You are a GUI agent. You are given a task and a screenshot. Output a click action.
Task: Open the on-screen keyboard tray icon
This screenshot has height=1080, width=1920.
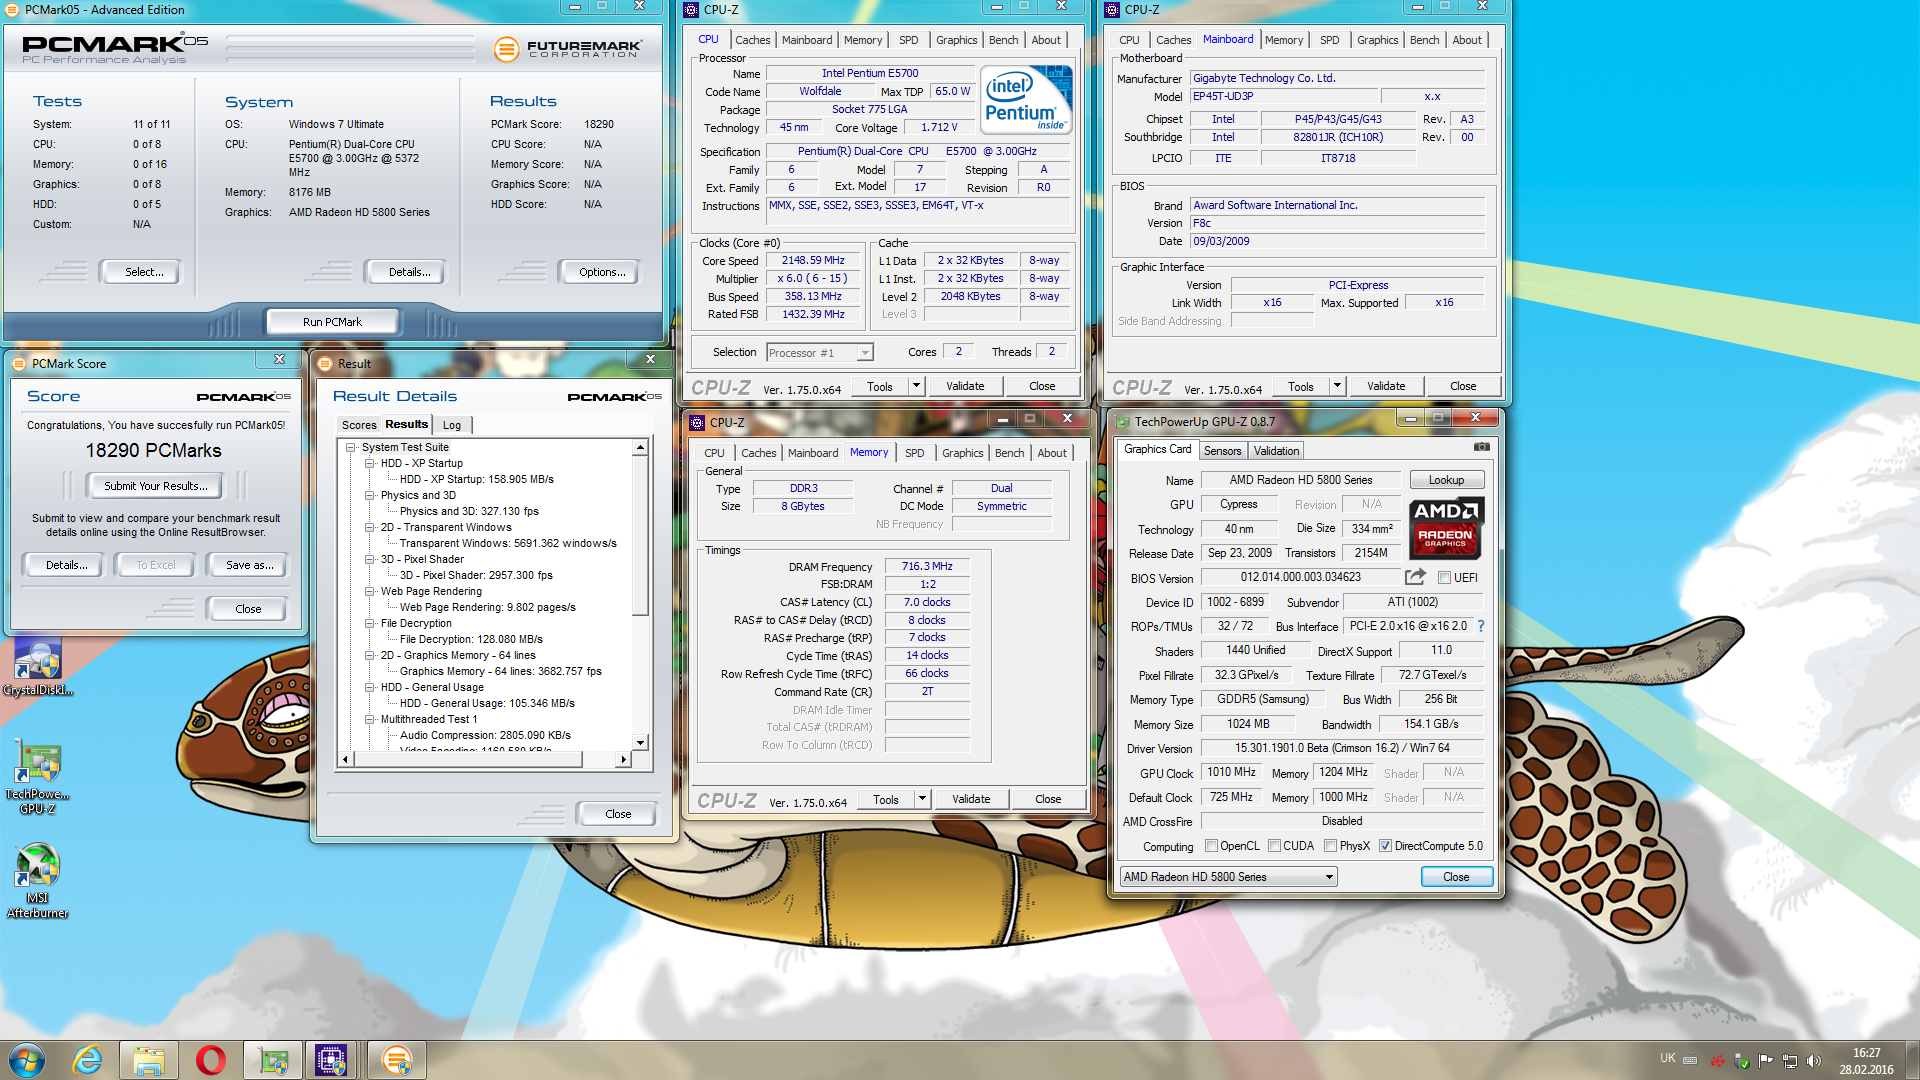(1690, 1060)
